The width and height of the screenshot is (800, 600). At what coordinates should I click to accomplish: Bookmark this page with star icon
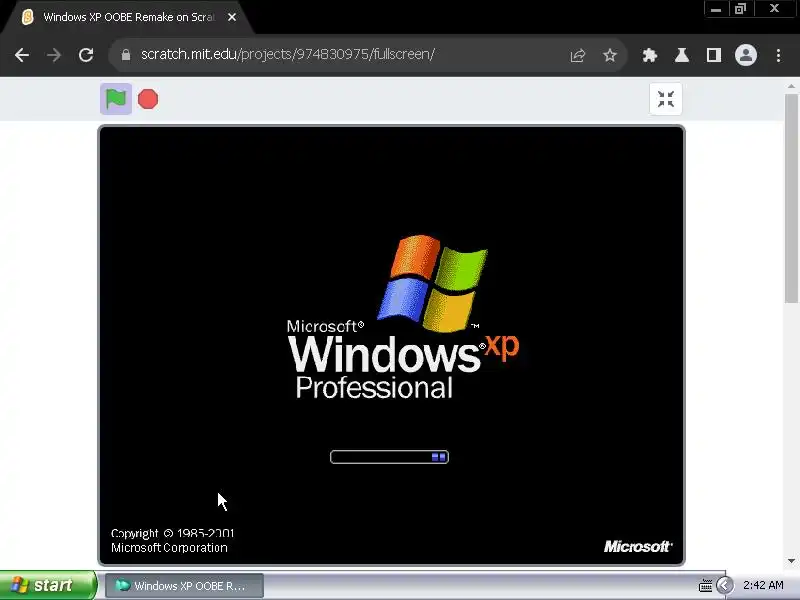point(610,55)
